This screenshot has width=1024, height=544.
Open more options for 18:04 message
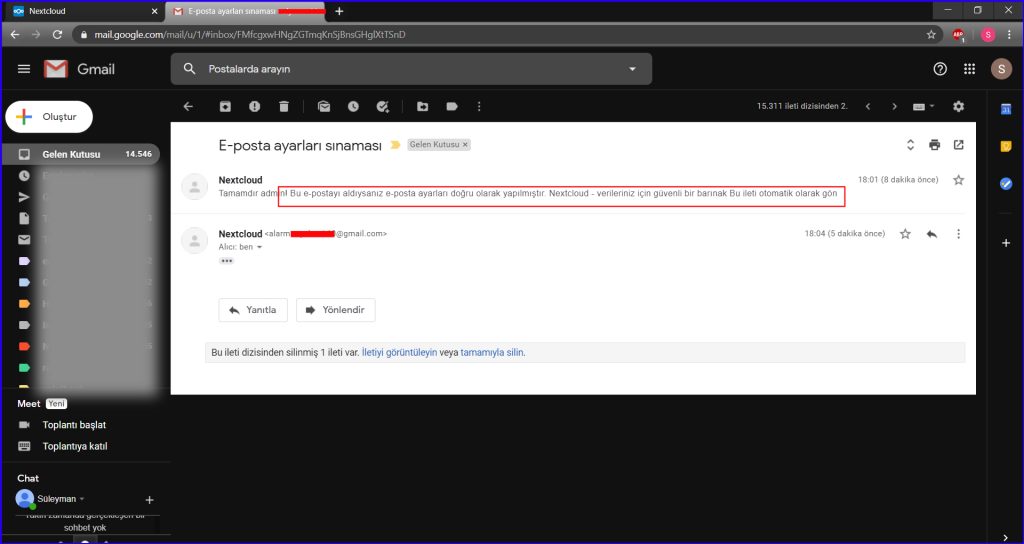click(959, 234)
